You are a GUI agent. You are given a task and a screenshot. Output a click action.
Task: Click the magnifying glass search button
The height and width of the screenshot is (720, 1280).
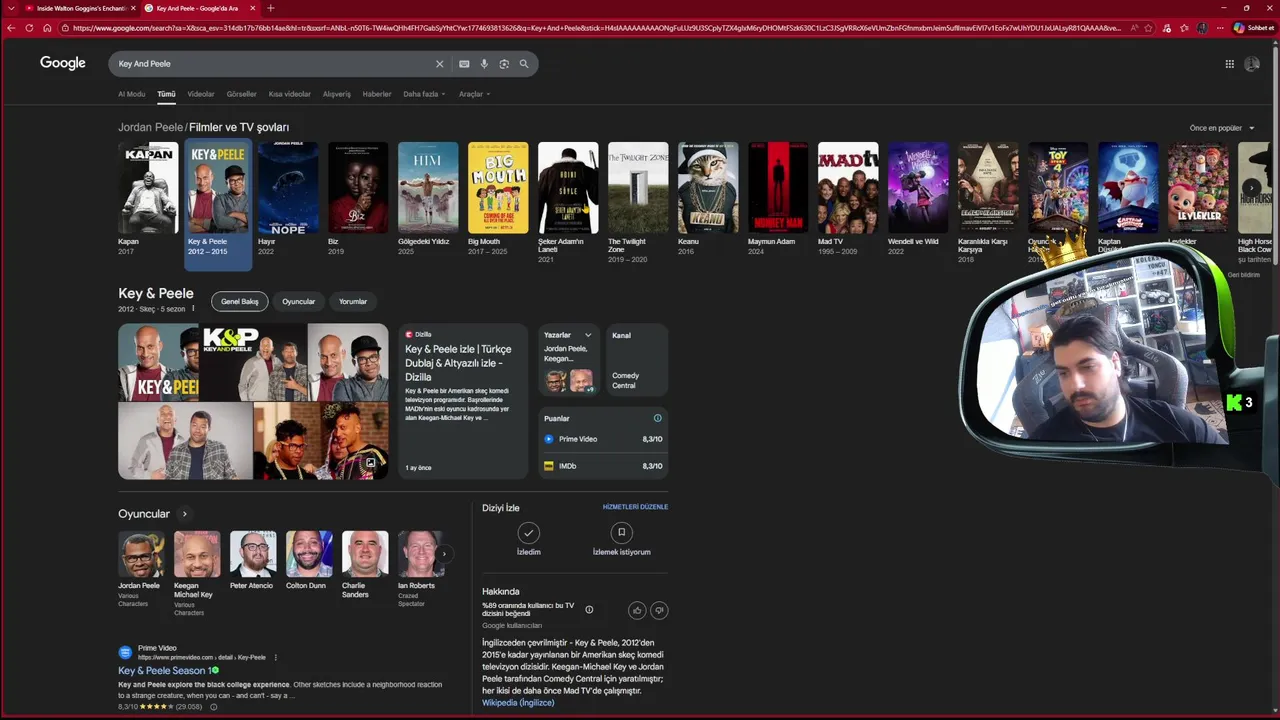524,64
